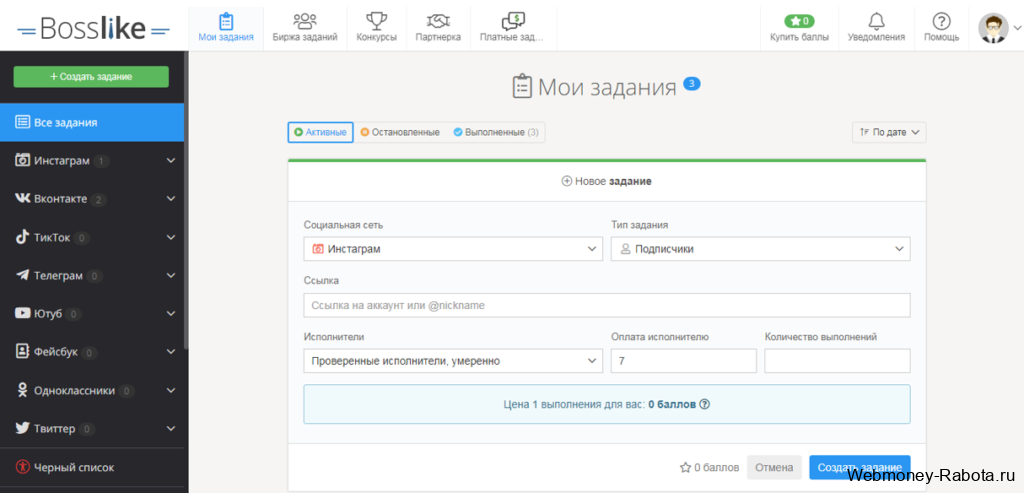Screen dimensions: 1024x493
Task: Open Уведомления bell icon
Action: 876,21
